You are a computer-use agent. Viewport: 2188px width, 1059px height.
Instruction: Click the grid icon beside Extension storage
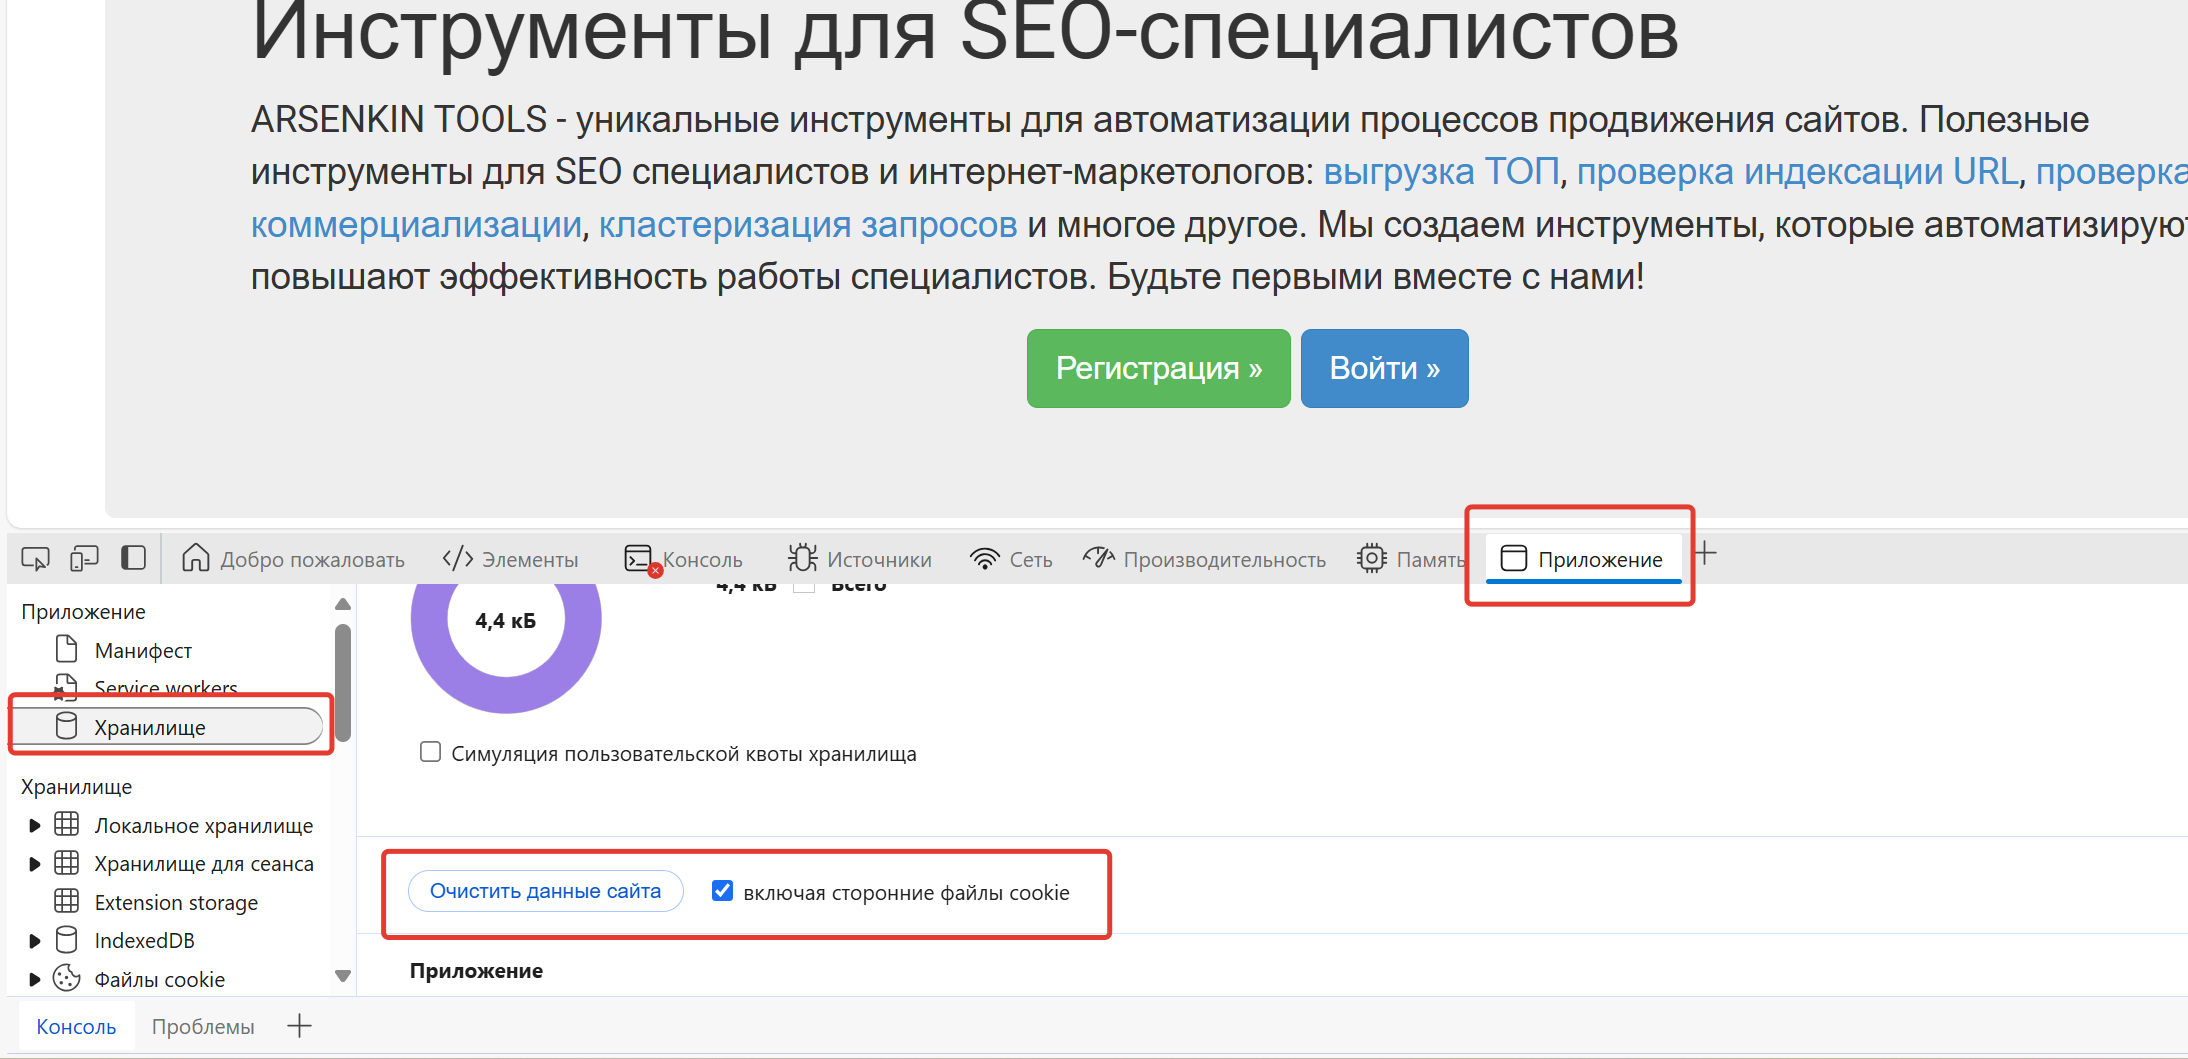click(66, 901)
